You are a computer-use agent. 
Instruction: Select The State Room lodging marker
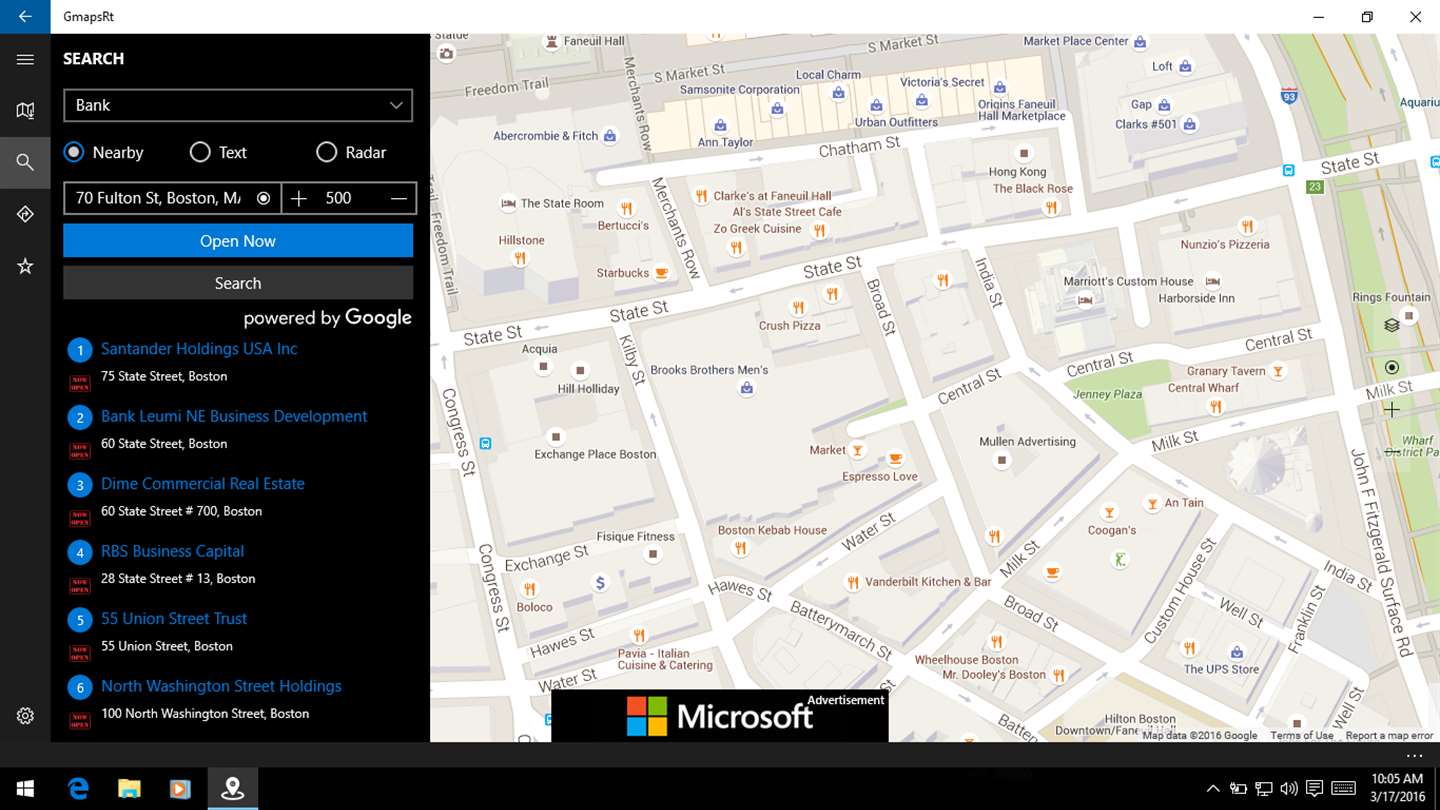click(509, 203)
